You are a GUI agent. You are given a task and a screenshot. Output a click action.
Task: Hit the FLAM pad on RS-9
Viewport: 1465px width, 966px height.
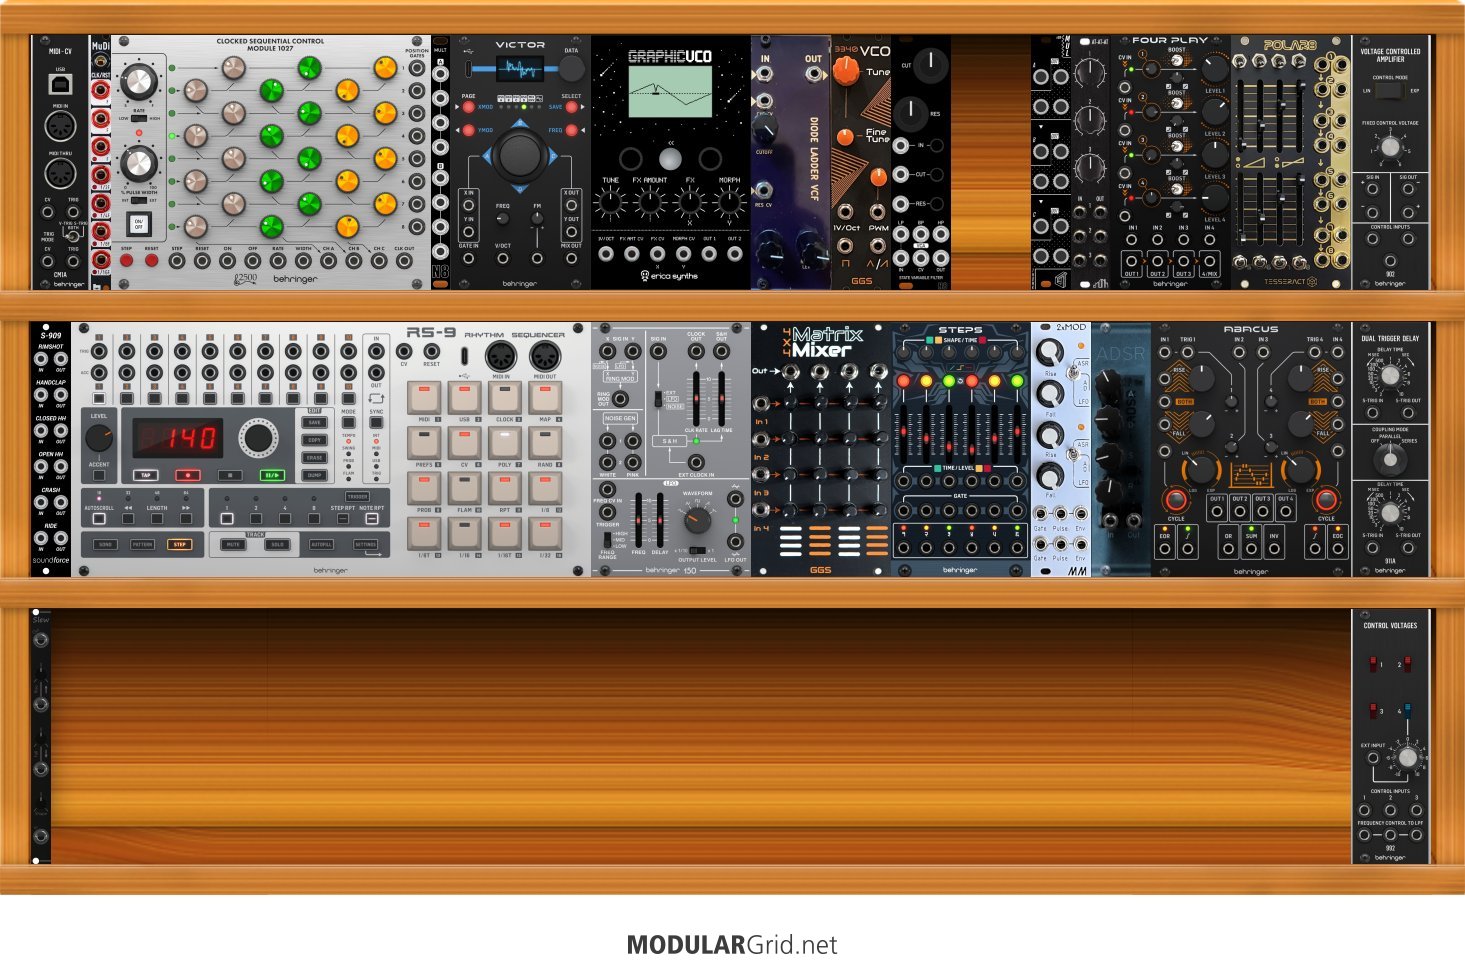pyautogui.click(x=464, y=487)
